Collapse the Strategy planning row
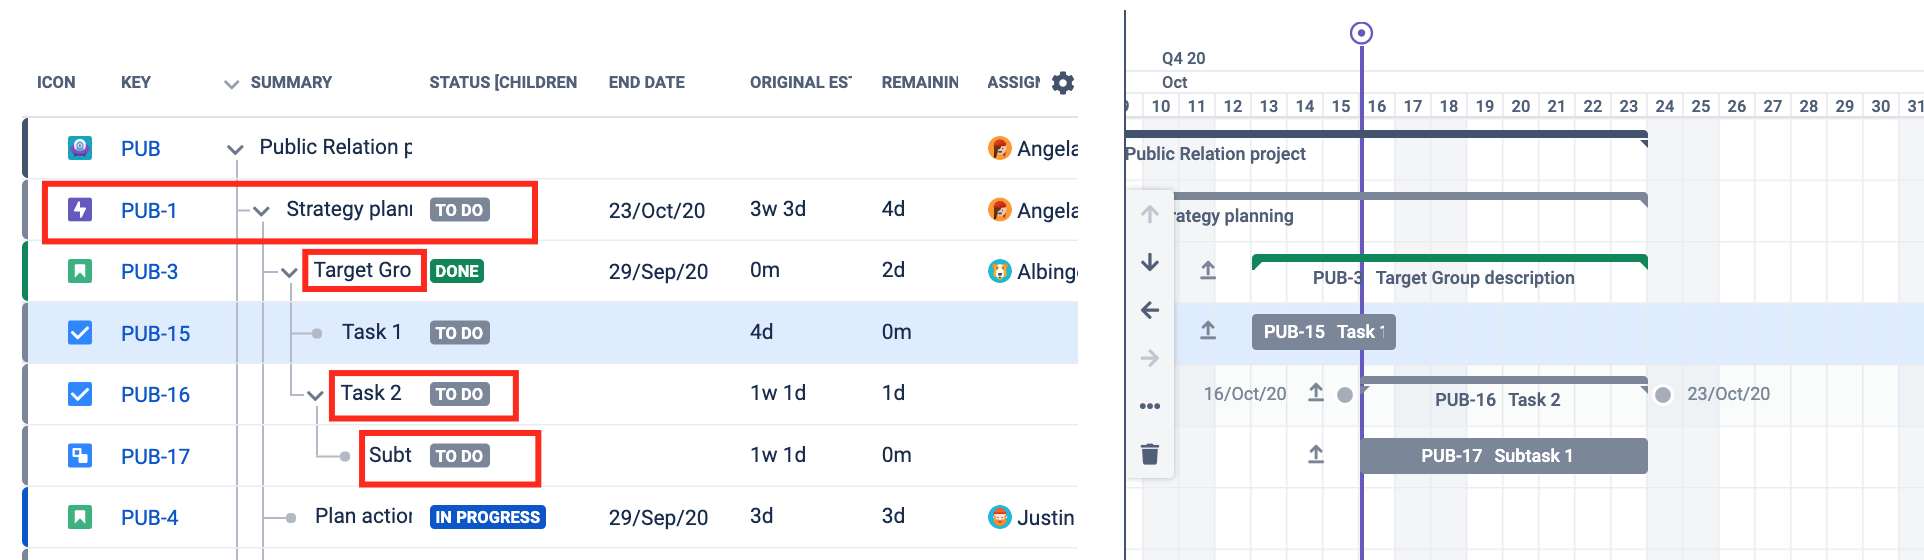This screenshot has height=560, width=1924. point(262,211)
